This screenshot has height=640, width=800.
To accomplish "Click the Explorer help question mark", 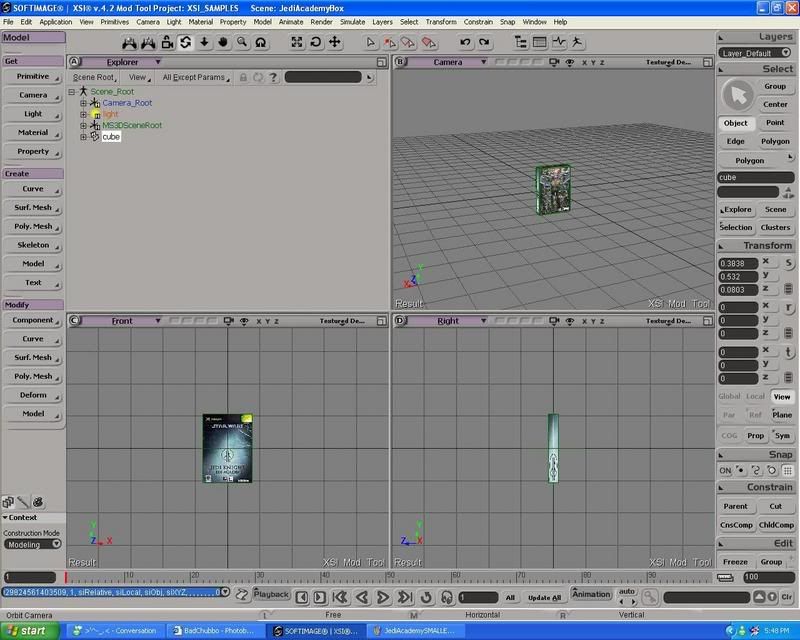I will click(x=273, y=77).
